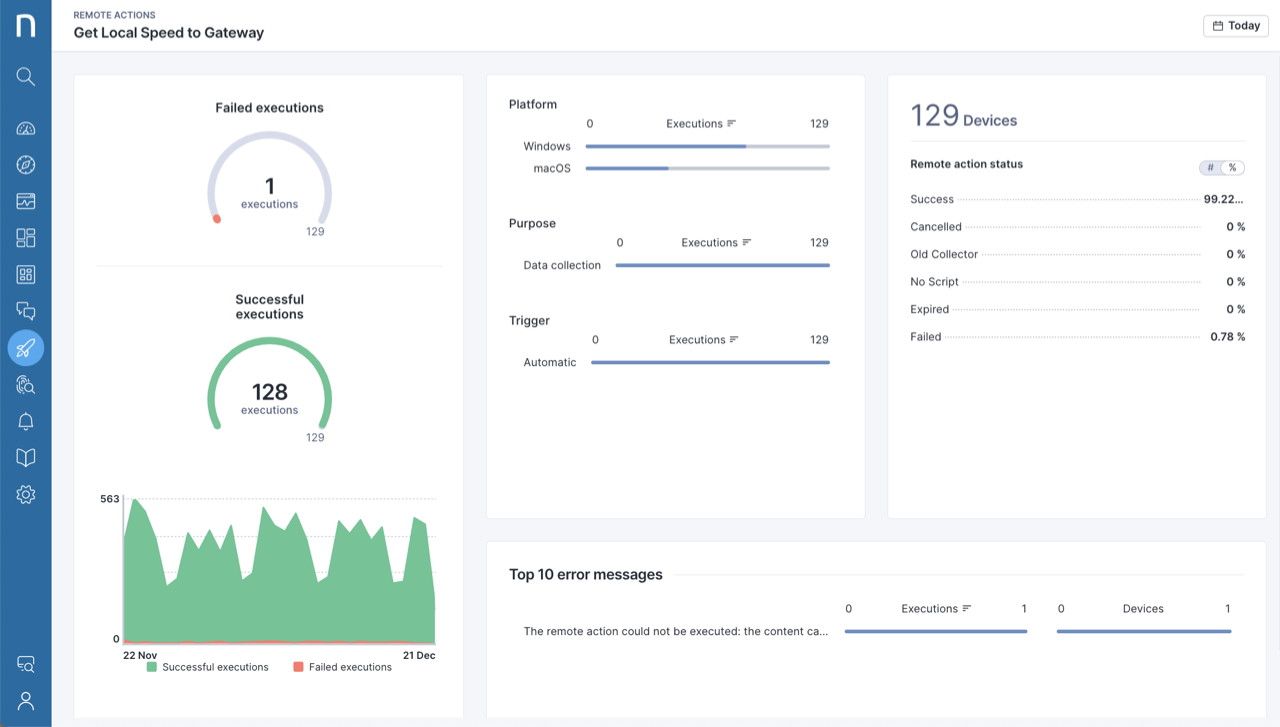Click the Windows executions bar in Platform chart

tap(665, 146)
